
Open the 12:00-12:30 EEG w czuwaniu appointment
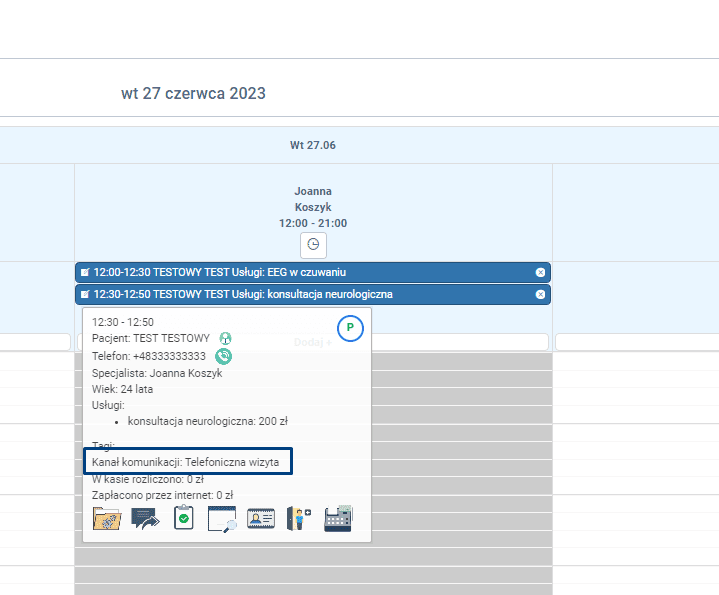coord(300,272)
